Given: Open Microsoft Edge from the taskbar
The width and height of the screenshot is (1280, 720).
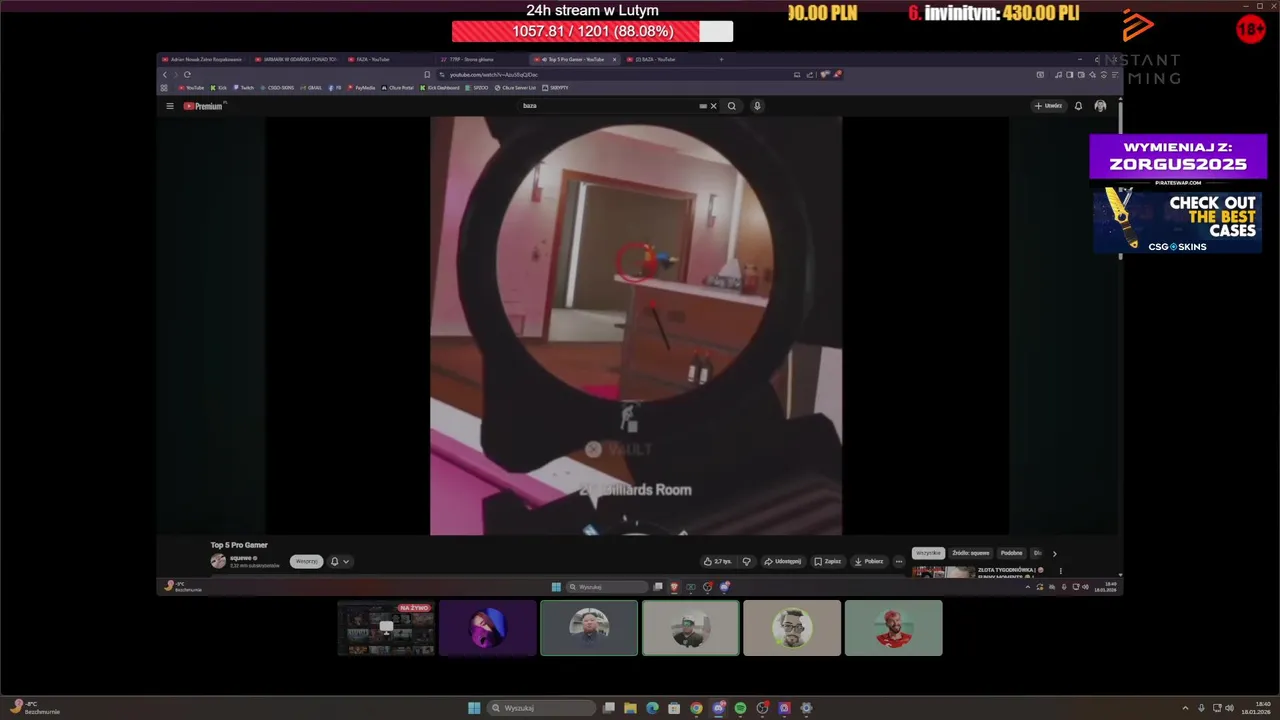Looking at the screenshot, I should 652,708.
